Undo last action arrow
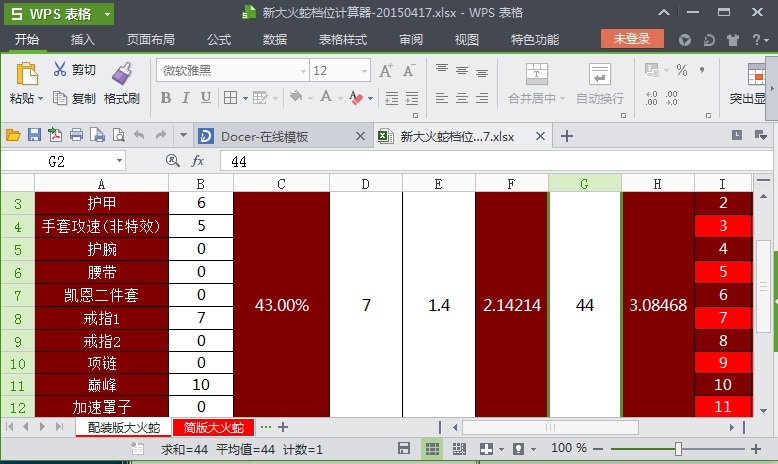Screen dimensions: 778x464 tap(139, 135)
